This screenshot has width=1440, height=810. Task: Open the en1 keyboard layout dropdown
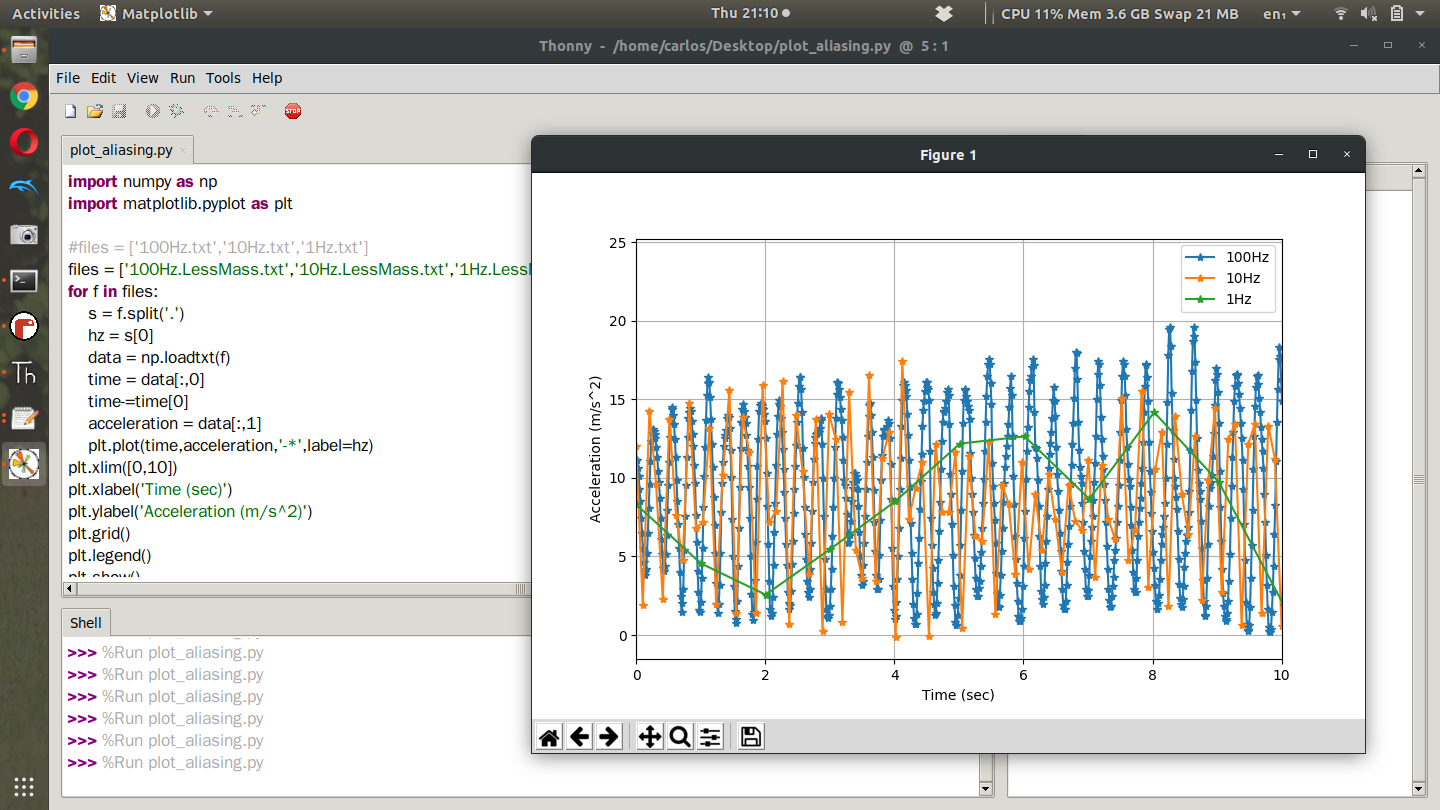[x=1282, y=13]
